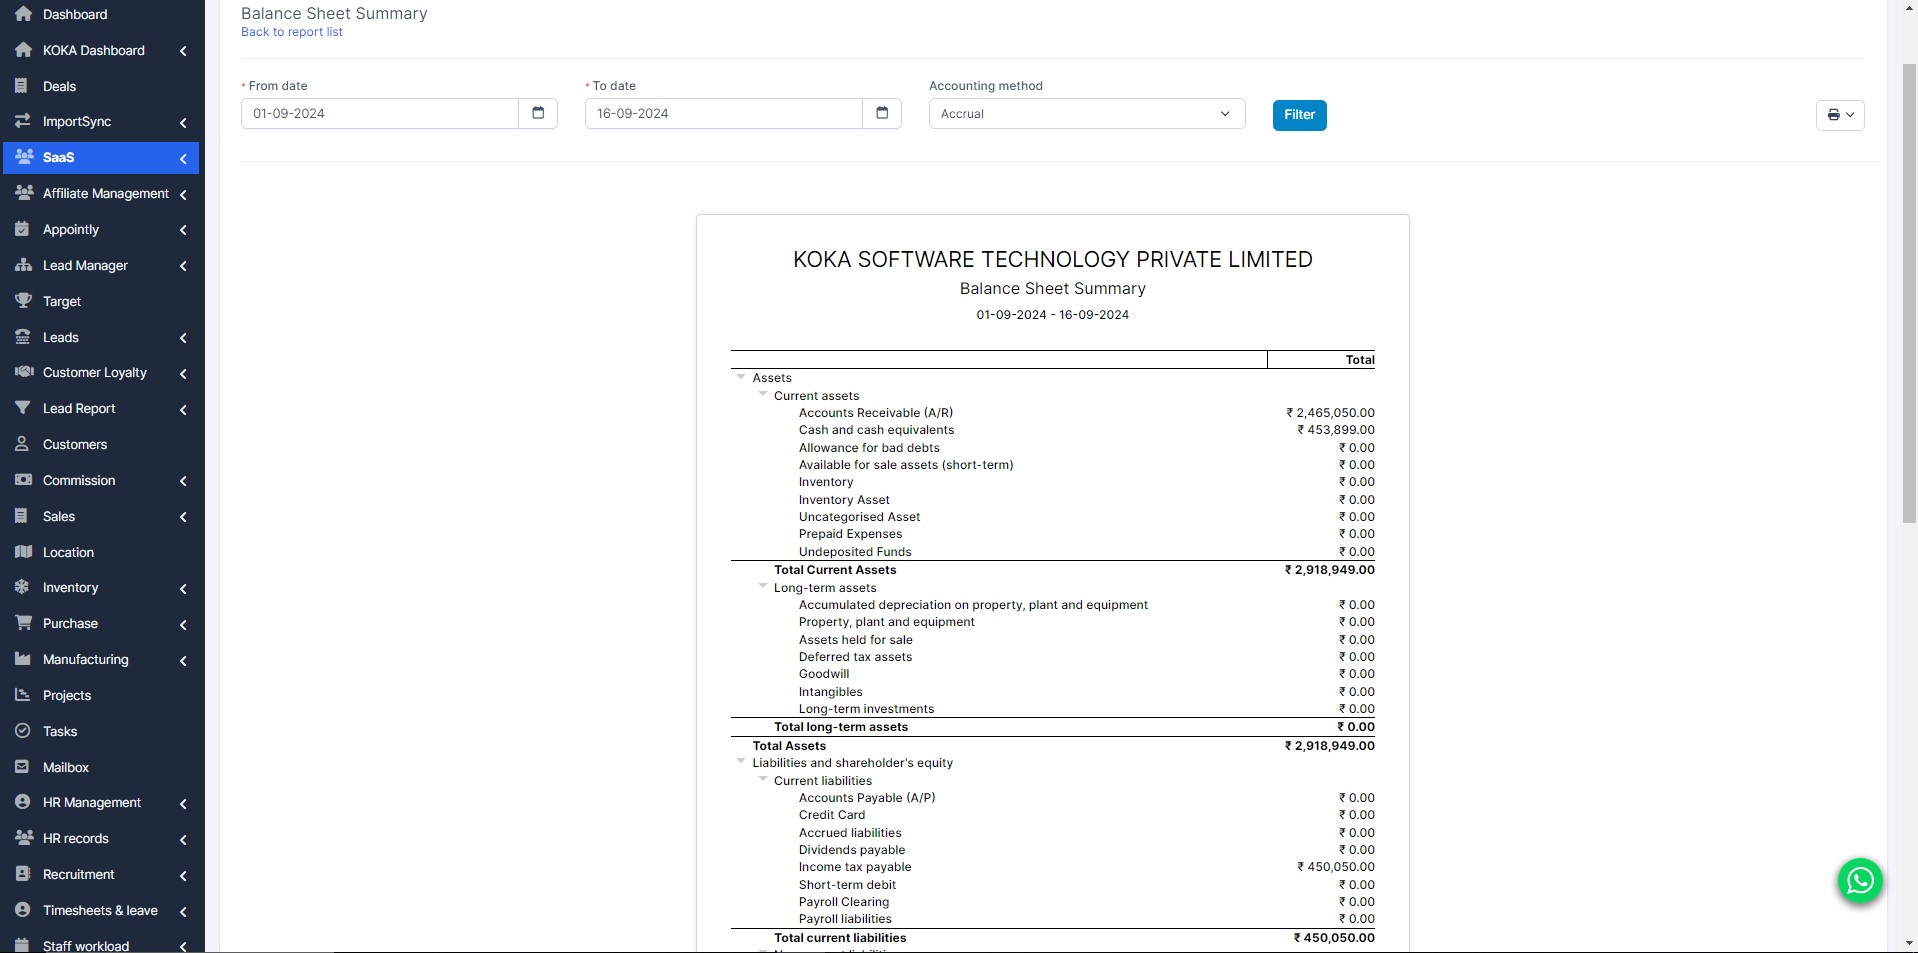Collapse Liabilities and shareholder's equity section
Viewport: 1918px width, 953px height.
click(741, 762)
